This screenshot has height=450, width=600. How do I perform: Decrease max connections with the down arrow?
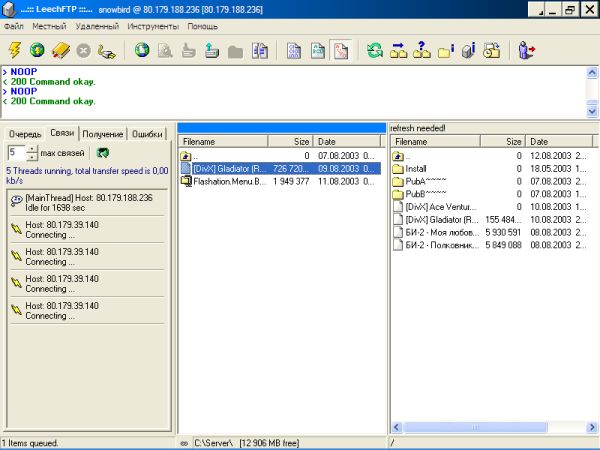coord(32,158)
